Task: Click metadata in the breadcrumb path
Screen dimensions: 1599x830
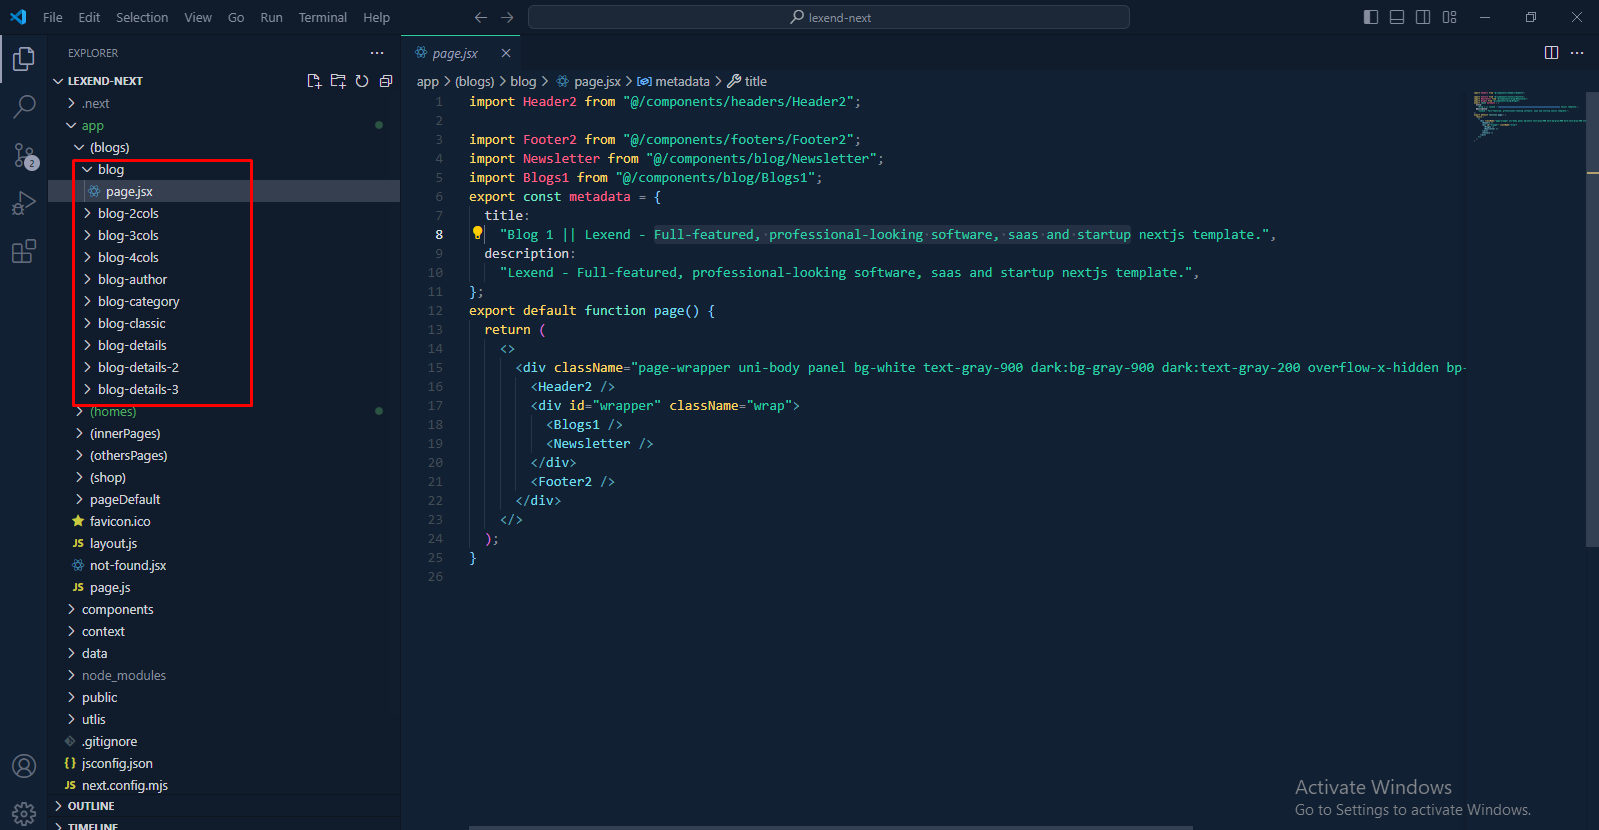Action: (x=681, y=81)
